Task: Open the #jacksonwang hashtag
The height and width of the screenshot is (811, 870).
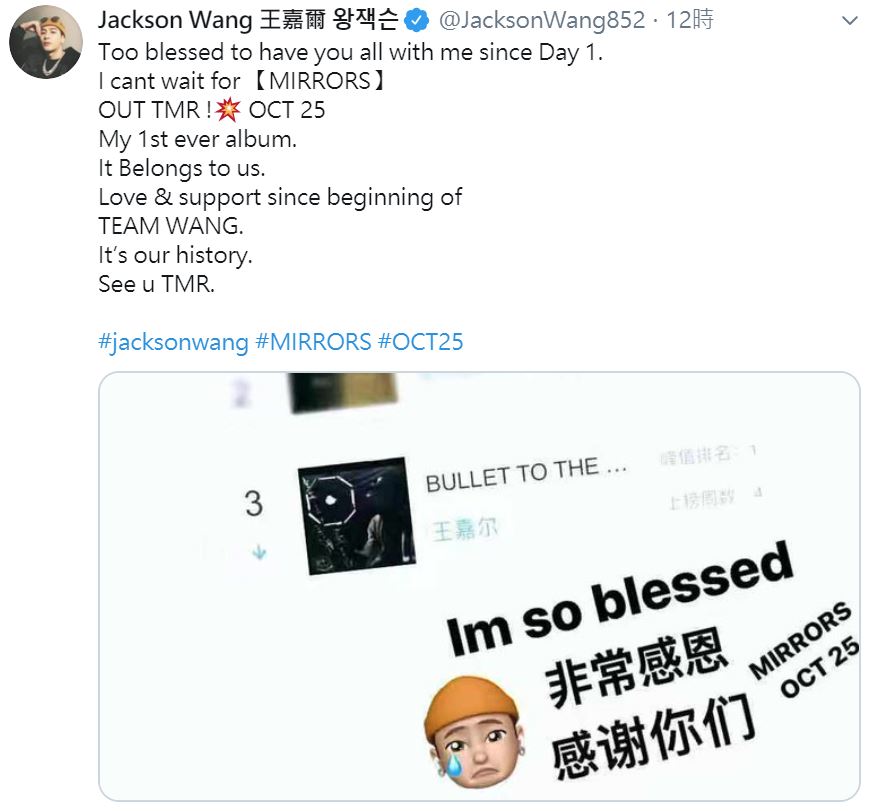Action: click(173, 342)
